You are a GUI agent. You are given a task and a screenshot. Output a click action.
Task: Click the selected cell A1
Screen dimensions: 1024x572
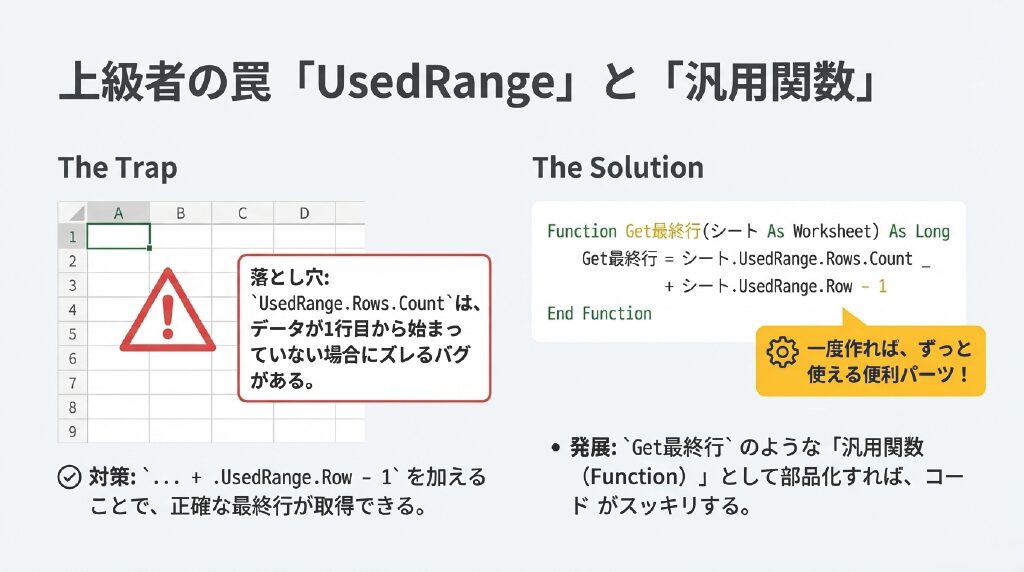coord(118,237)
